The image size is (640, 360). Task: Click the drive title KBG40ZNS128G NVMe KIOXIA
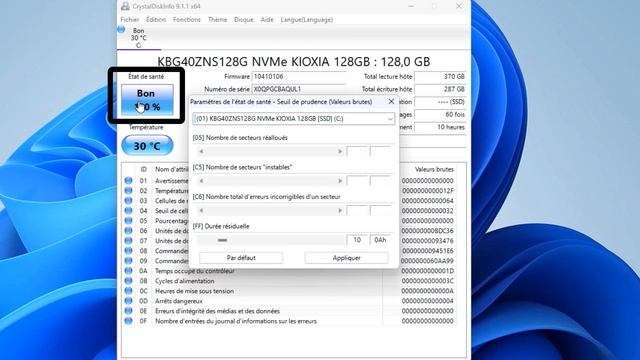[293, 62]
